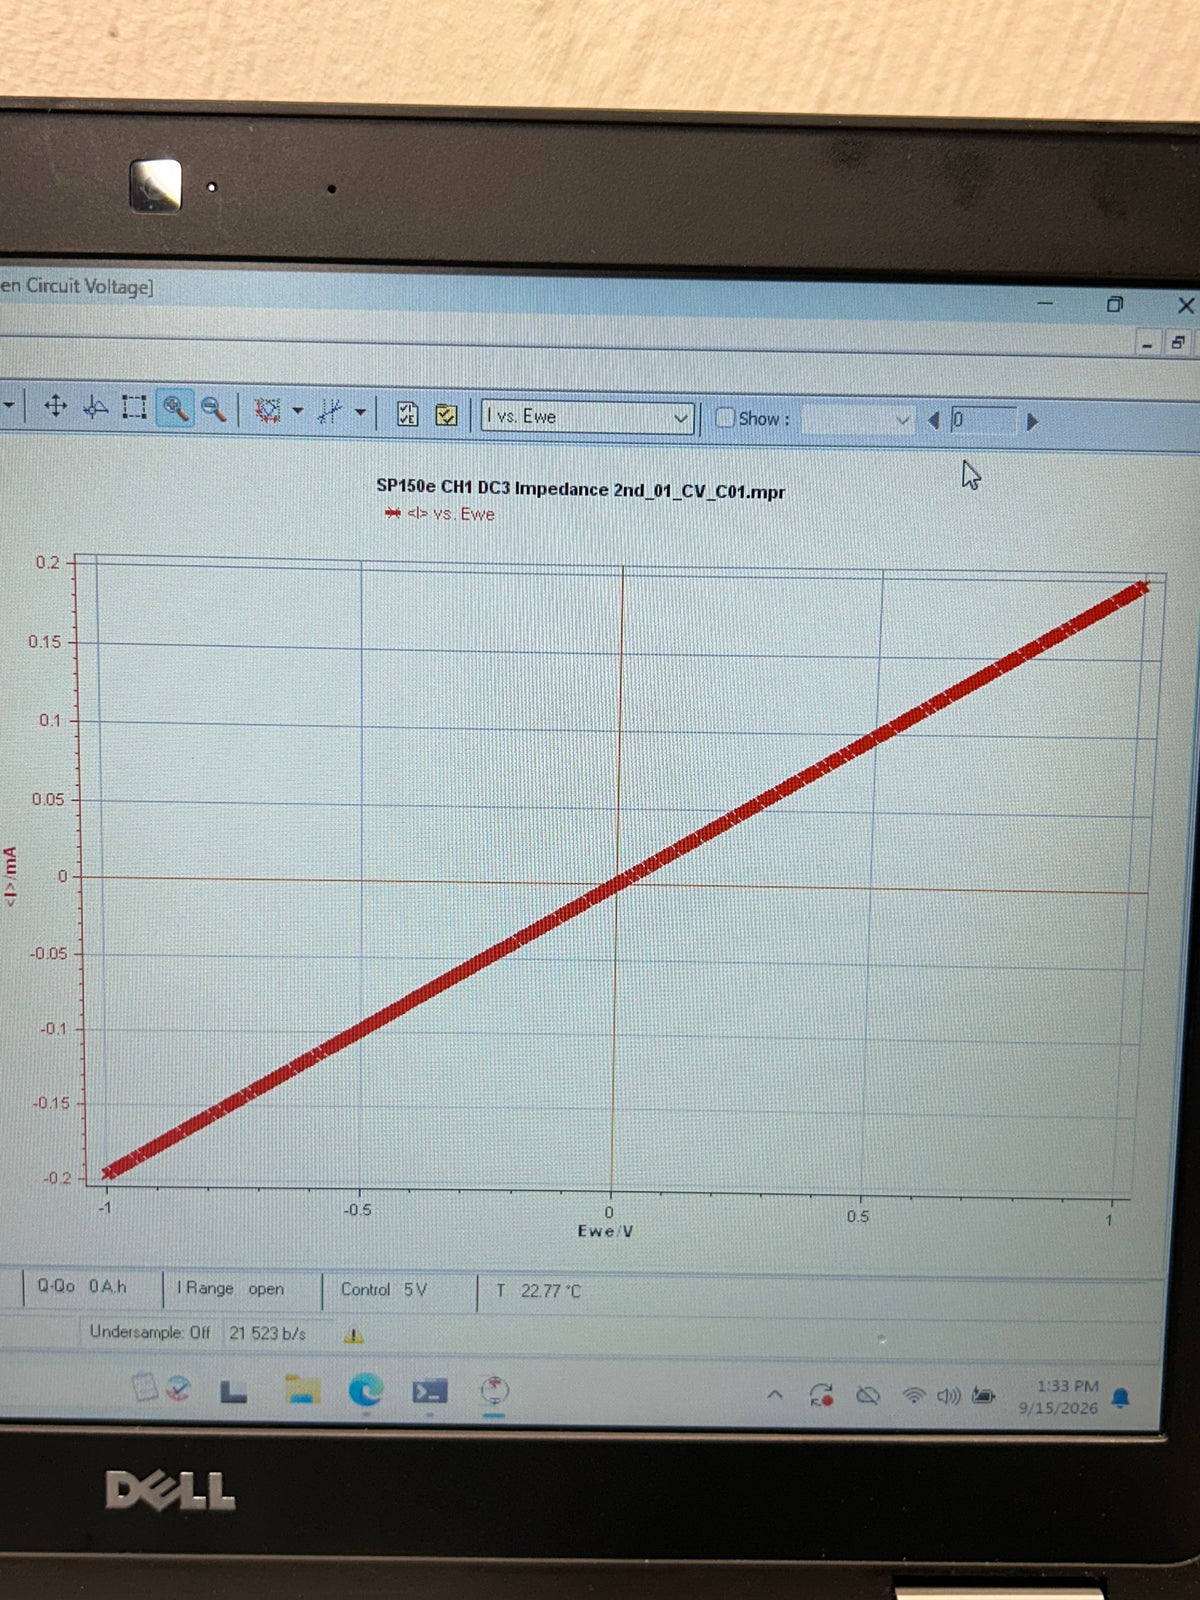Viewport: 1200px width, 1600px height.
Task: Go to the next cycle arrow
Action: point(1033,422)
